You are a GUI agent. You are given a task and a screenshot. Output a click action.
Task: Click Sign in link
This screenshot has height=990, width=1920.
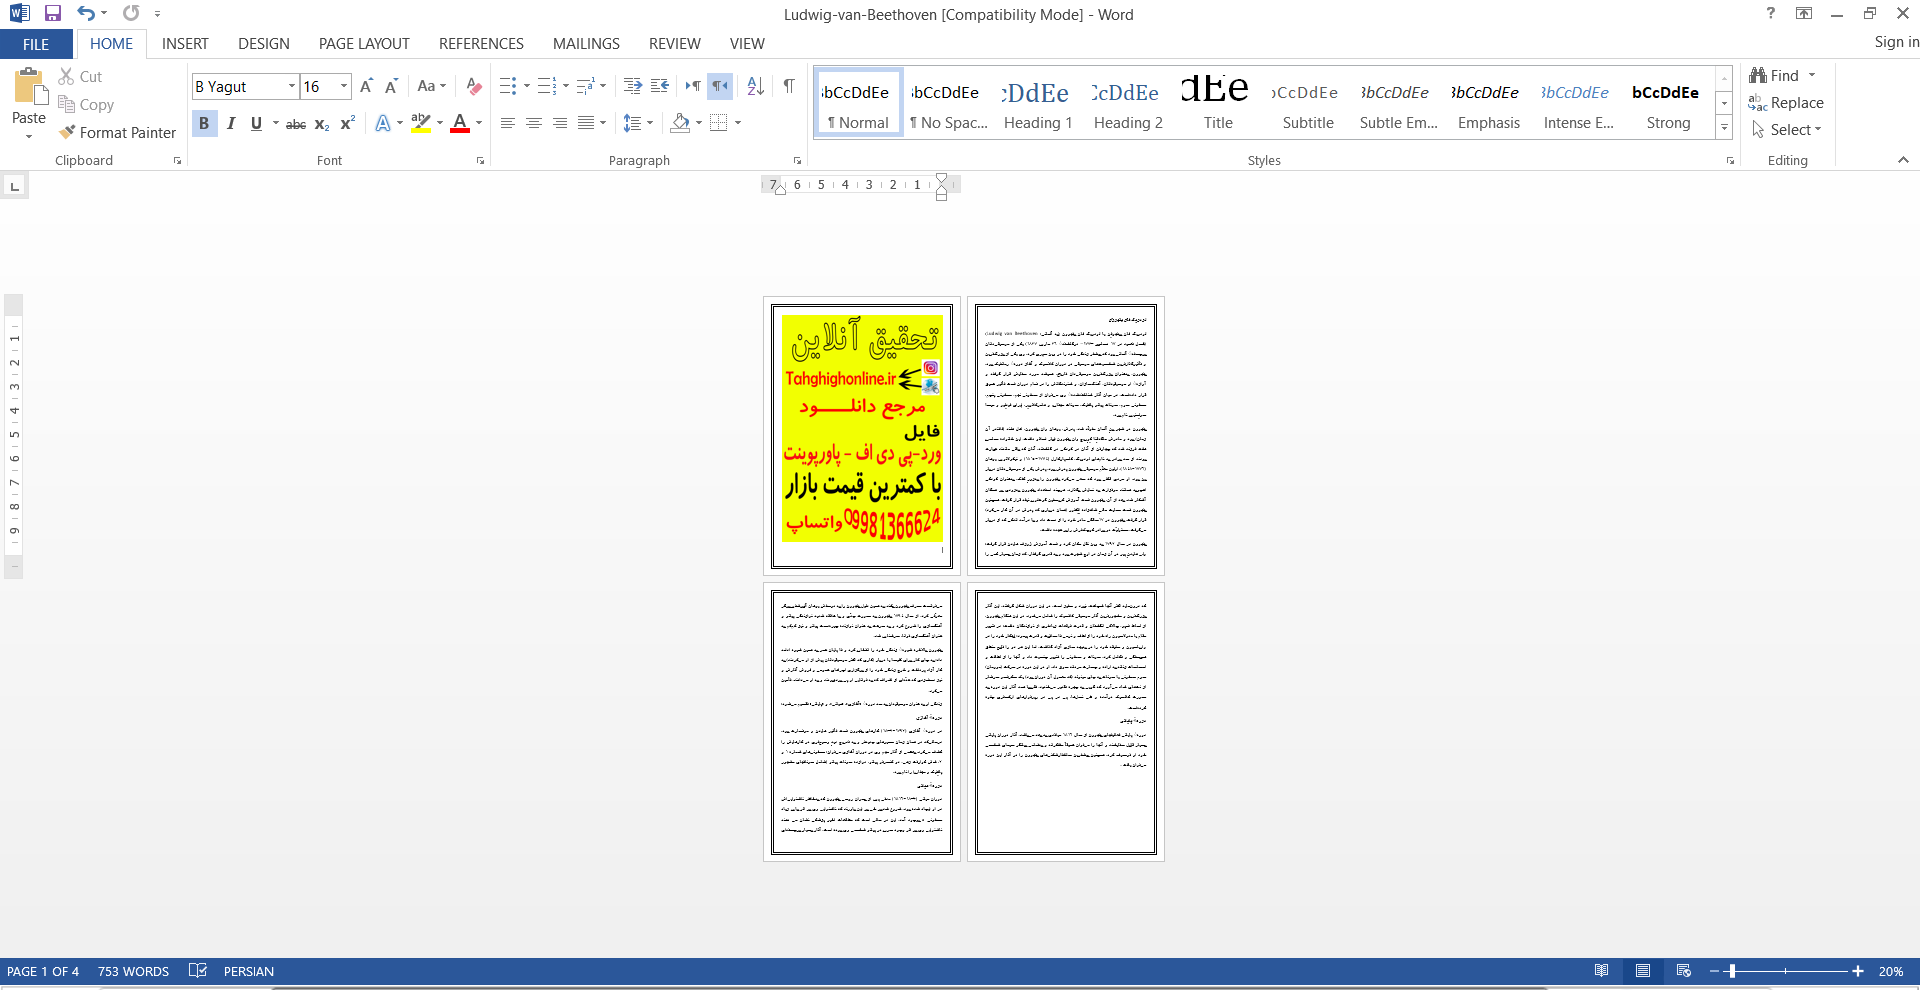(x=1896, y=42)
